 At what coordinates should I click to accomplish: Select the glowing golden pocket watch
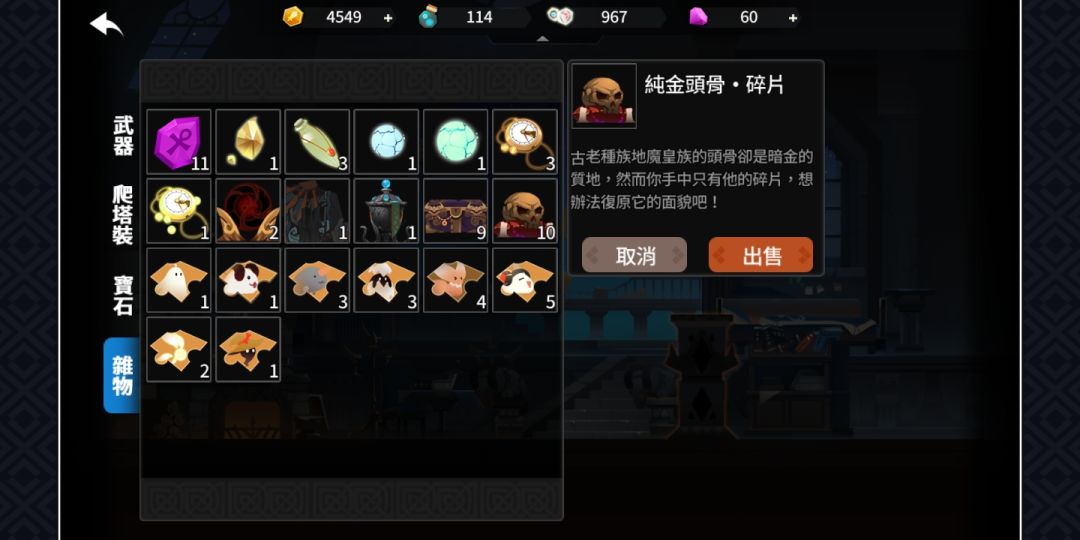click(x=179, y=211)
